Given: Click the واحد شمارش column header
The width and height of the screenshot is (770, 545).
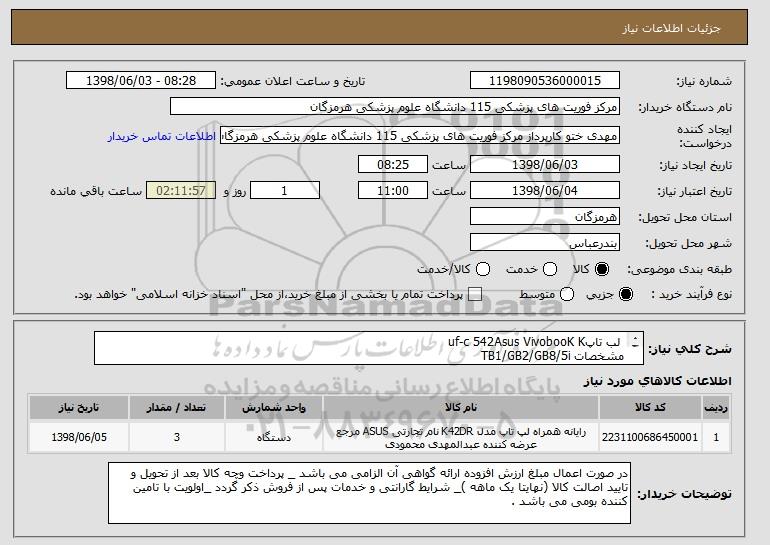Looking at the screenshot, I should 274,408.
